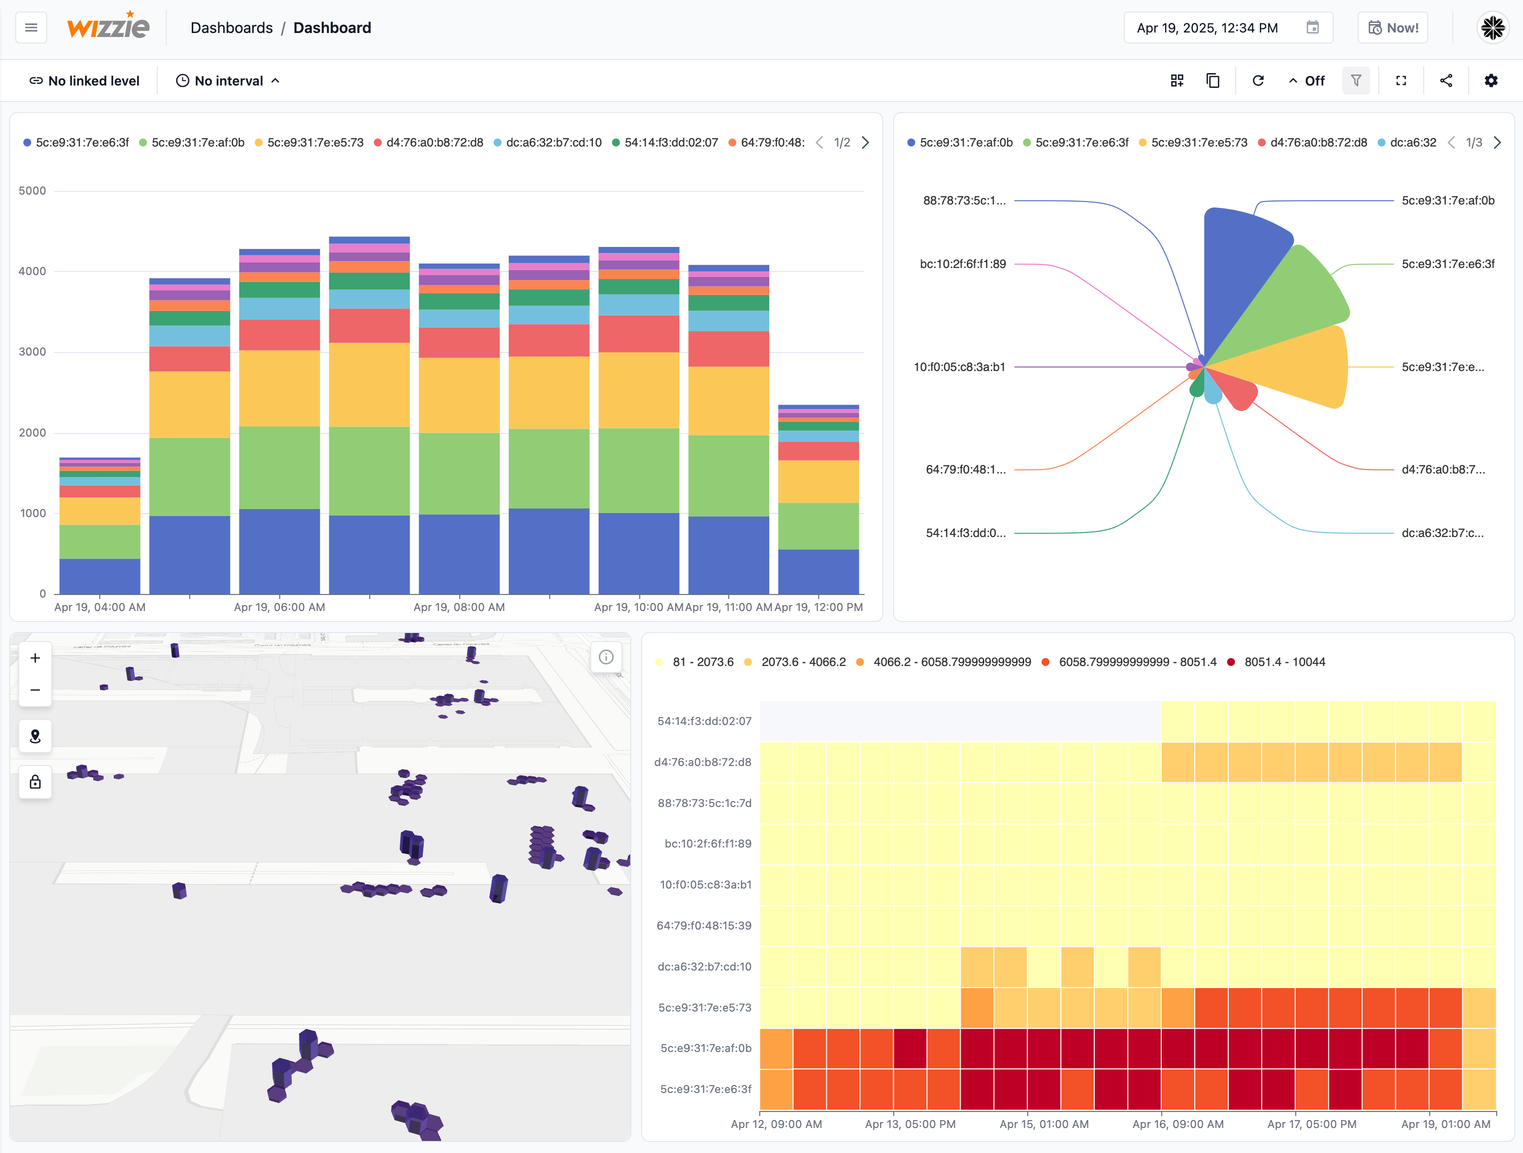
Task: Enter fullscreen mode
Action: 1401,81
